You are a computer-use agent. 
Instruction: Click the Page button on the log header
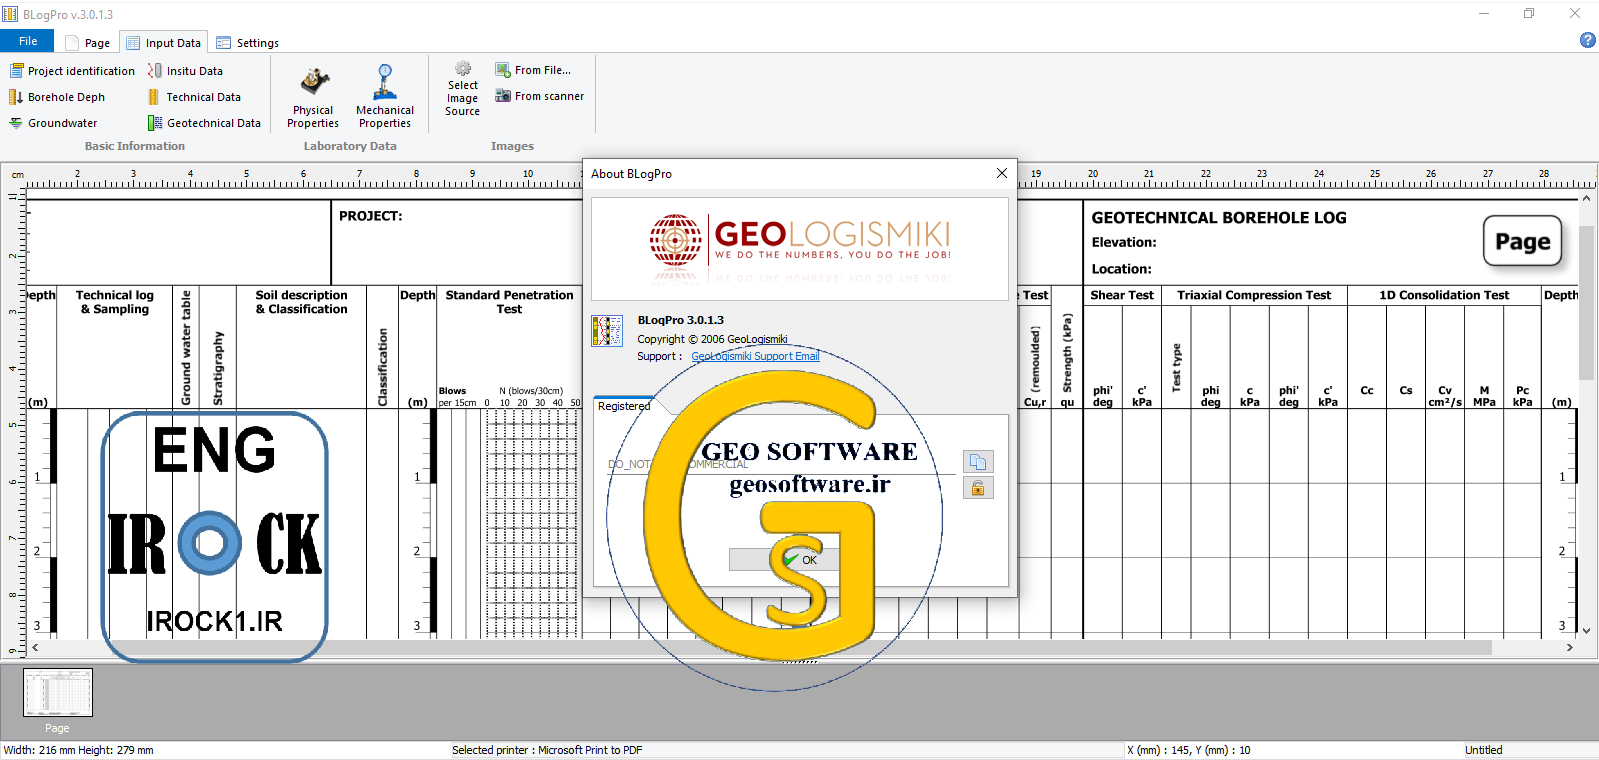(1522, 241)
